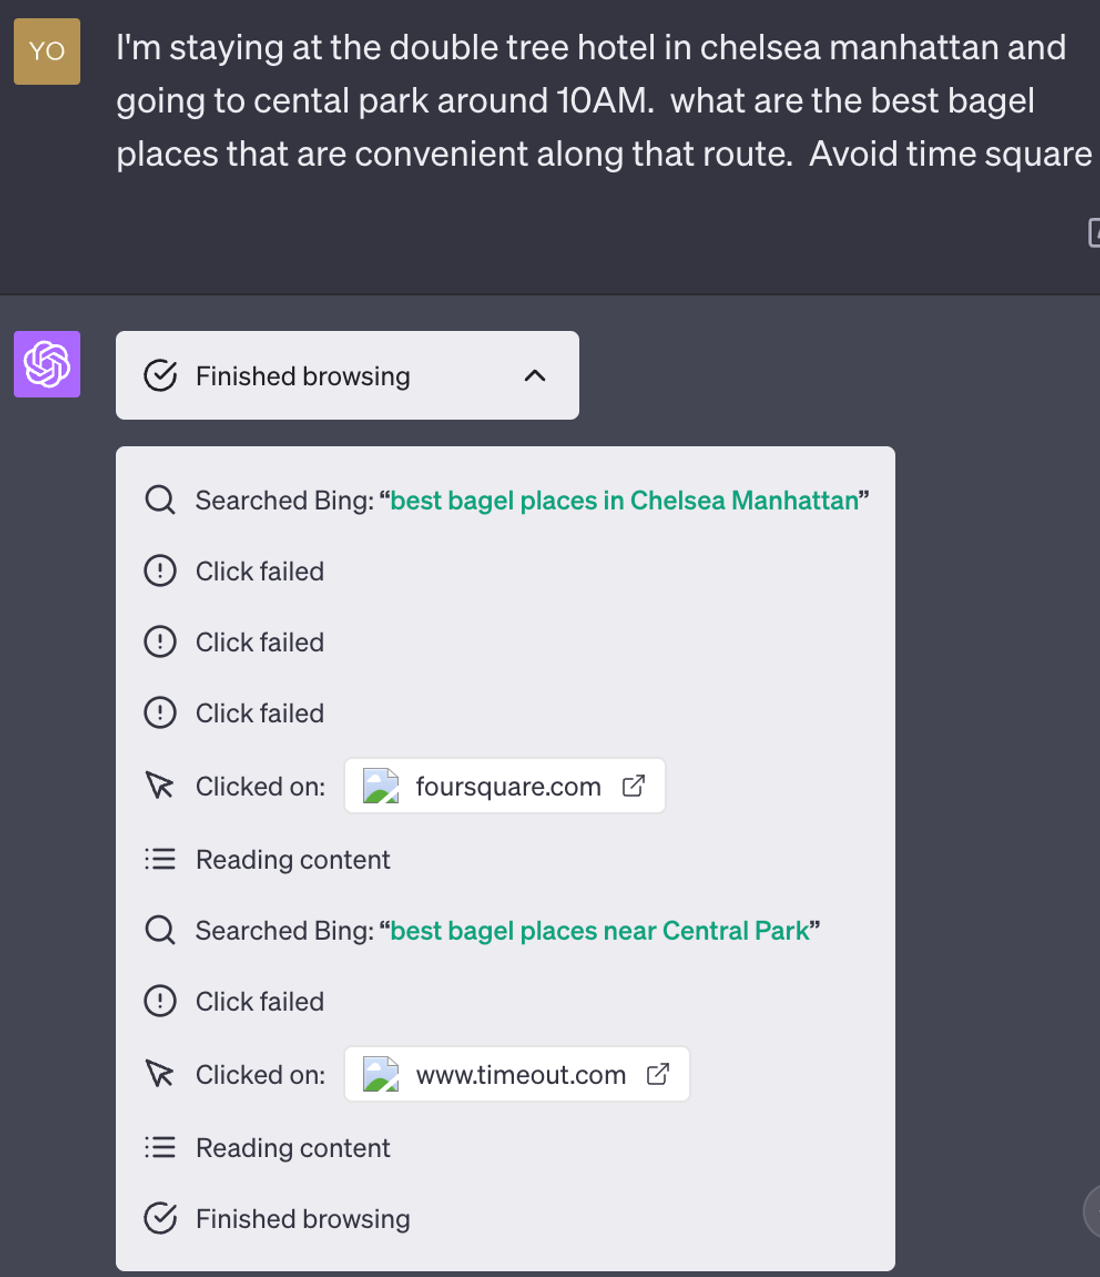Click the YO user avatar
The width and height of the screenshot is (1100, 1277).
tap(47, 51)
